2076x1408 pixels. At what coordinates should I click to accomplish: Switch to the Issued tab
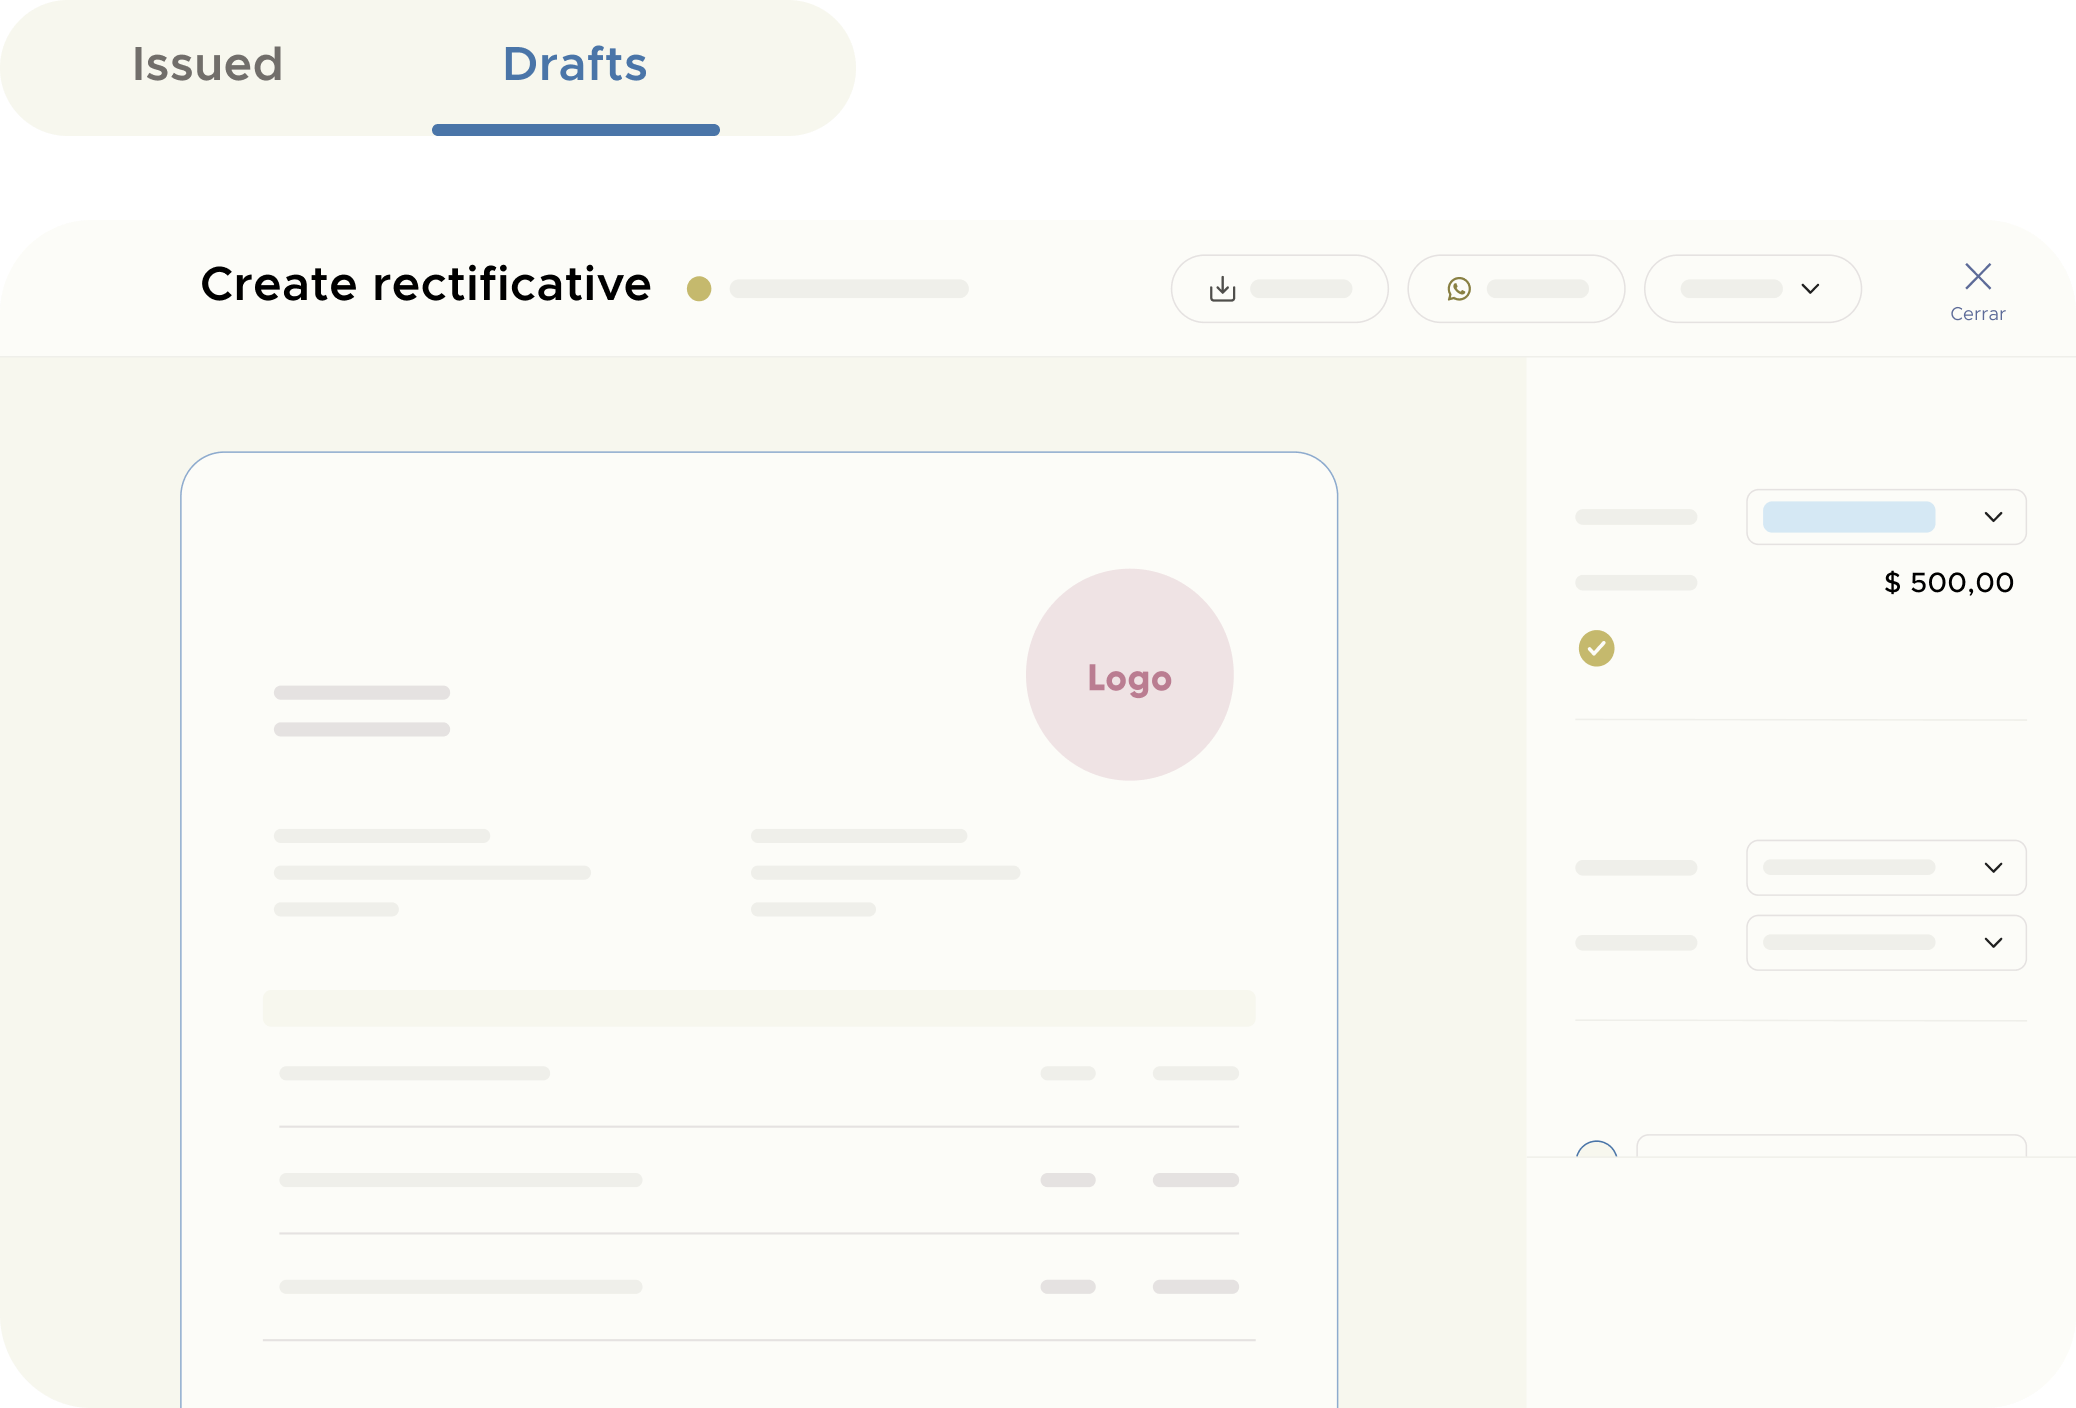207,64
